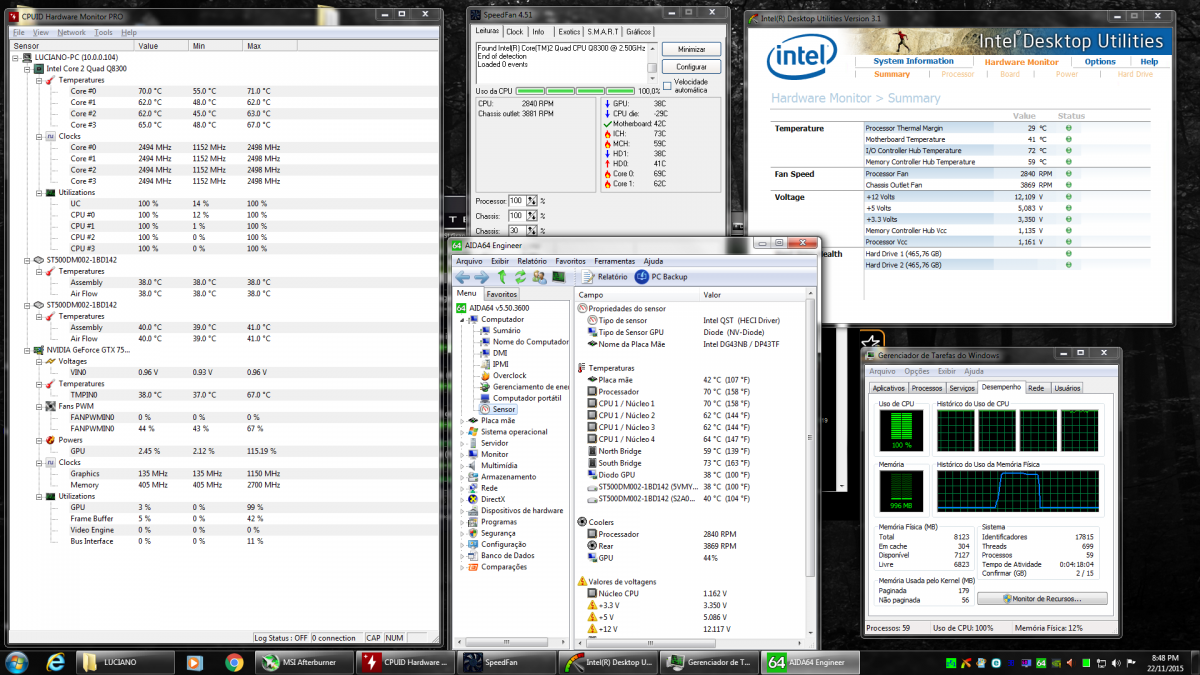Switch to Intel Desktop Utilities taskbar button

(x=609, y=662)
